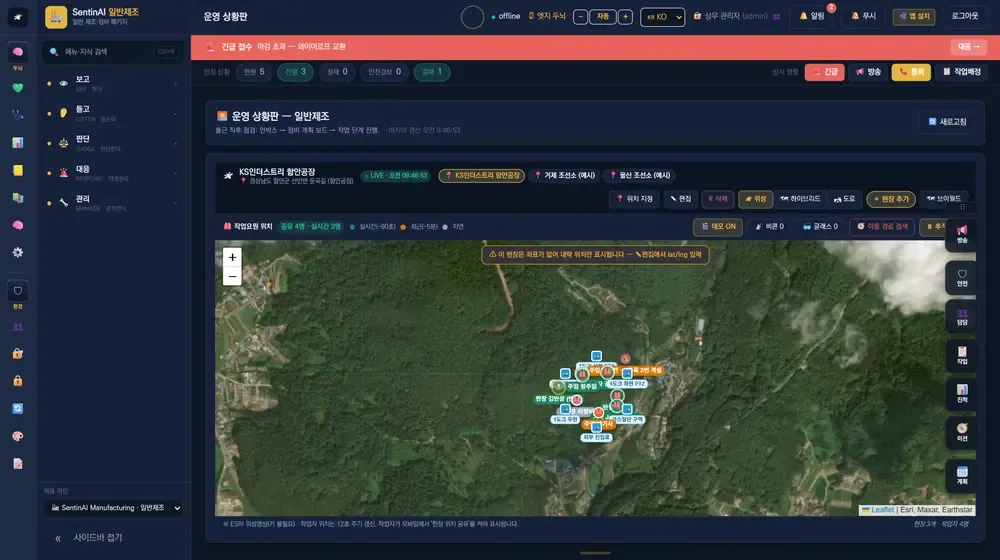Toggle the 푸시 notifications button
Screen dimensions: 1000x560
(864, 17)
